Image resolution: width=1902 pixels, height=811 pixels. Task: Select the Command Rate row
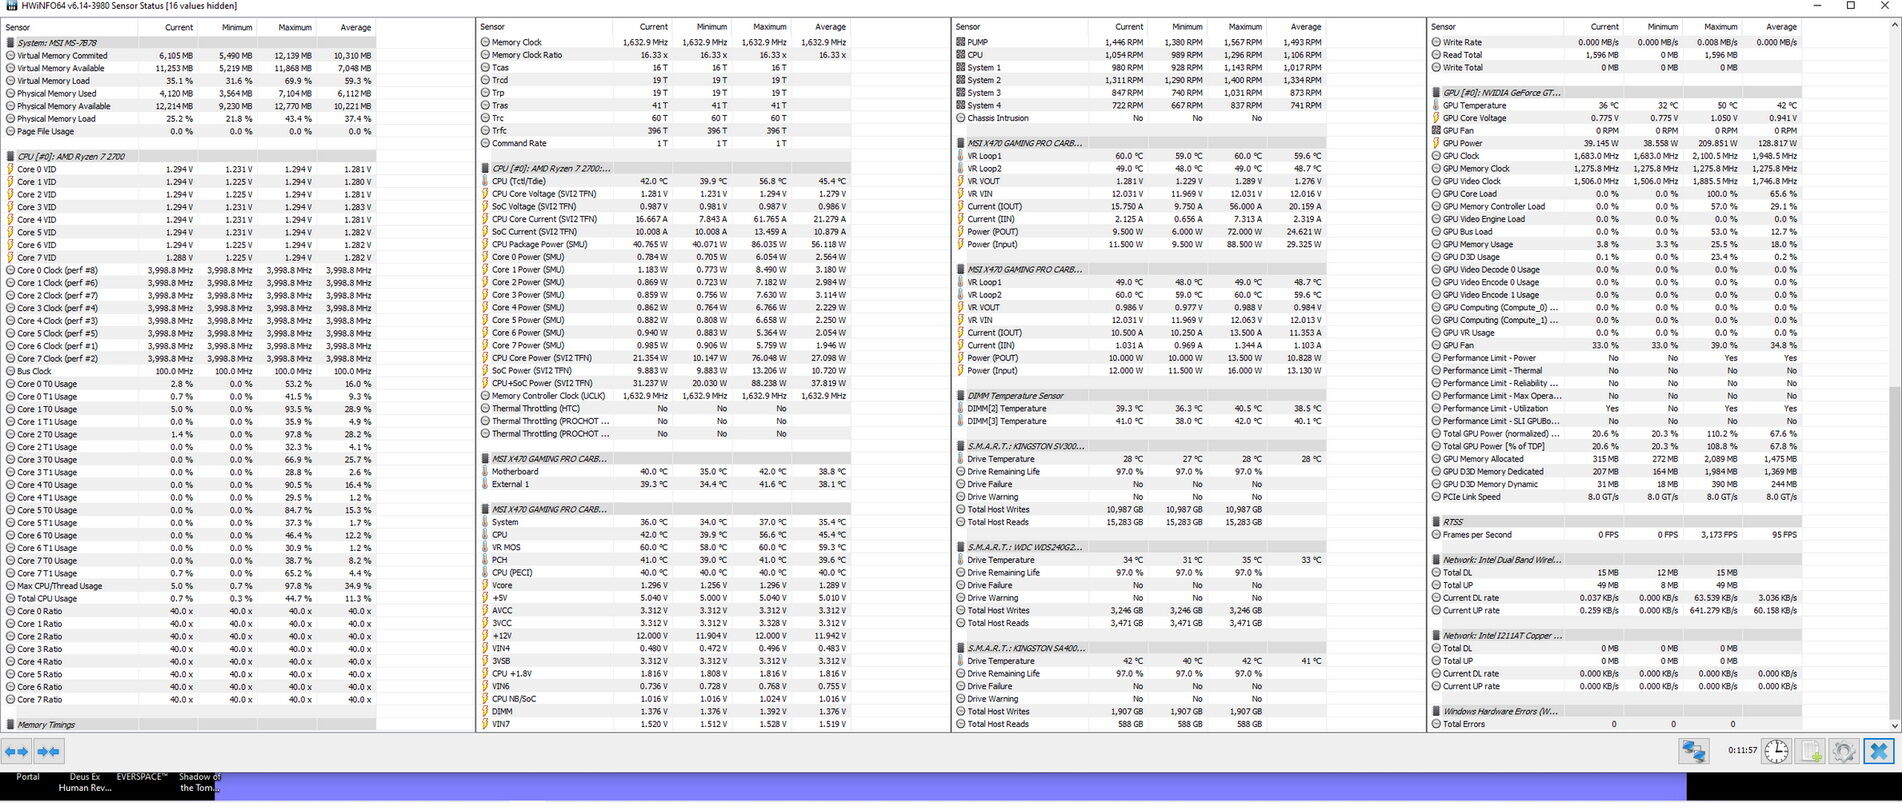pos(664,143)
